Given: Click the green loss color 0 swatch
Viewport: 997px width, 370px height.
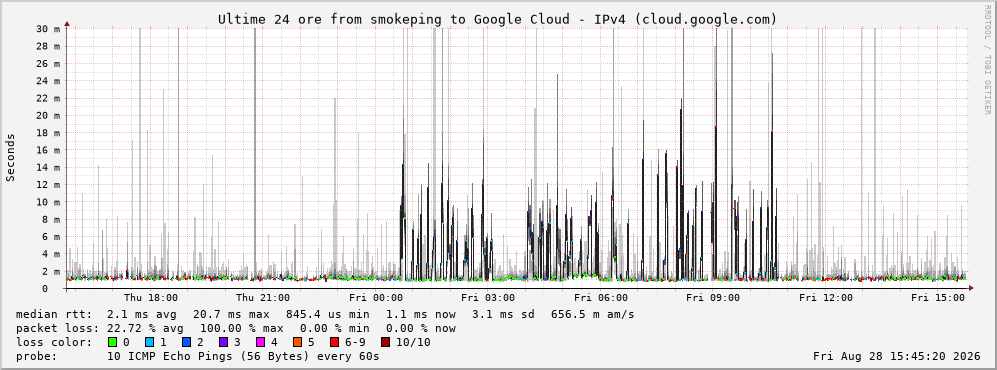Looking at the screenshot, I should point(113,342).
